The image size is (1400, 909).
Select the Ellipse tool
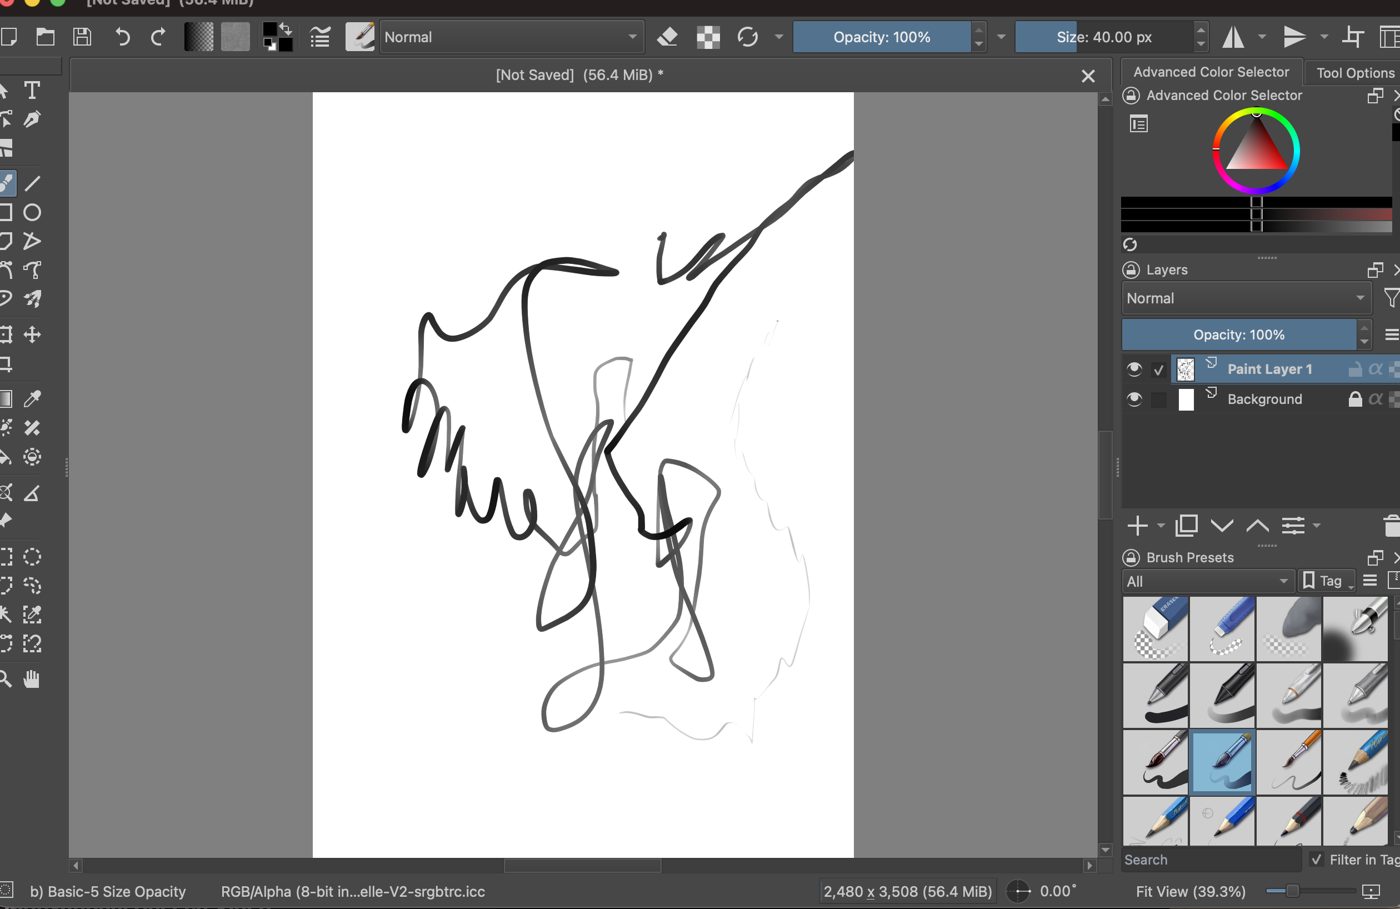coord(32,212)
